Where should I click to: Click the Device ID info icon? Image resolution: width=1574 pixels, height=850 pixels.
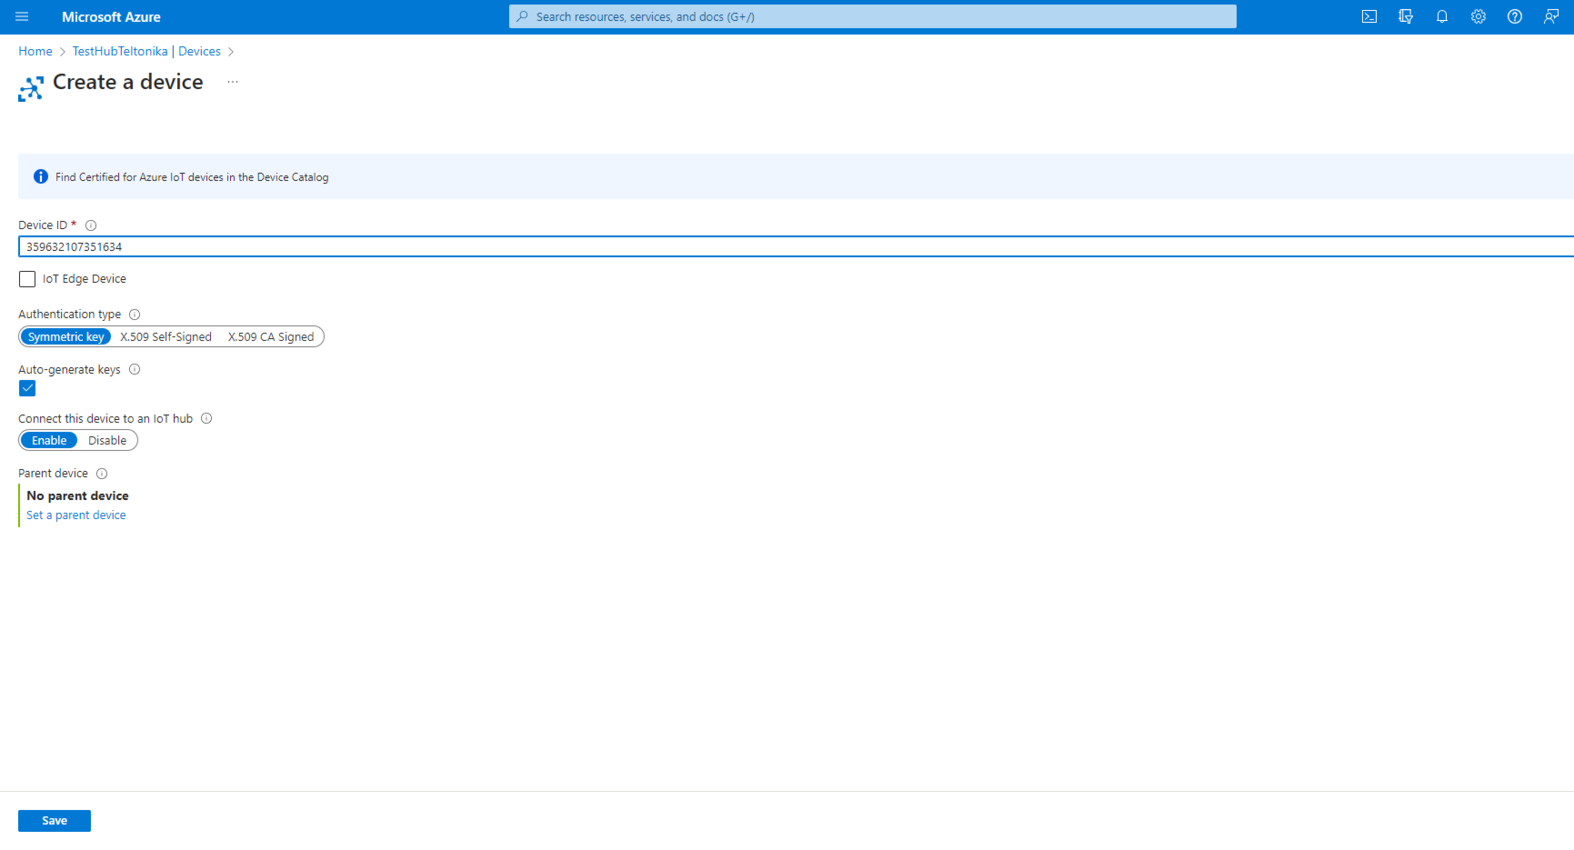point(91,226)
